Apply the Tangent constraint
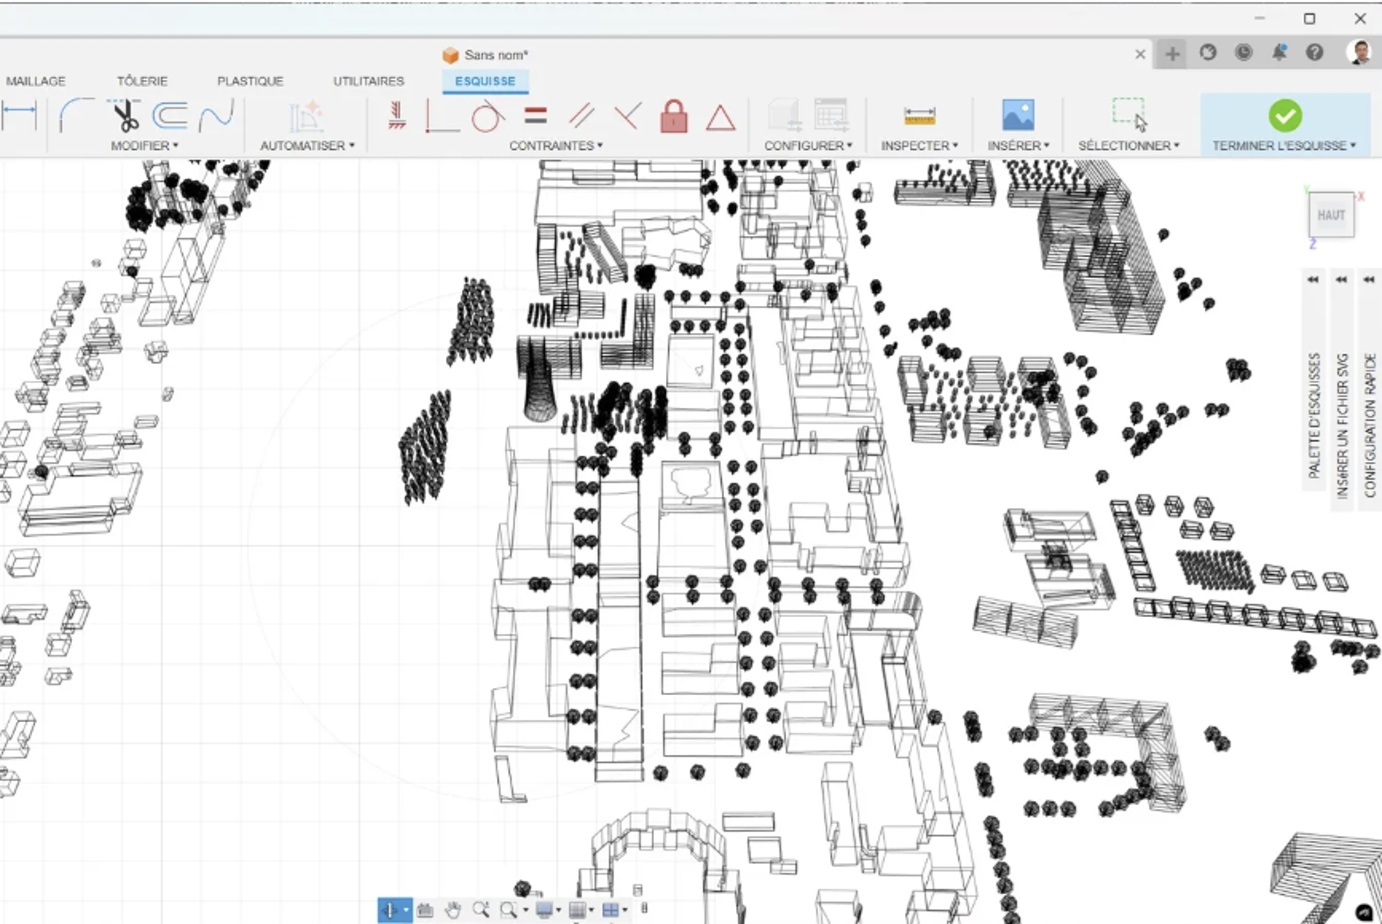Image resolution: width=1382 pixels, height=924 pixels. point(487,116)
